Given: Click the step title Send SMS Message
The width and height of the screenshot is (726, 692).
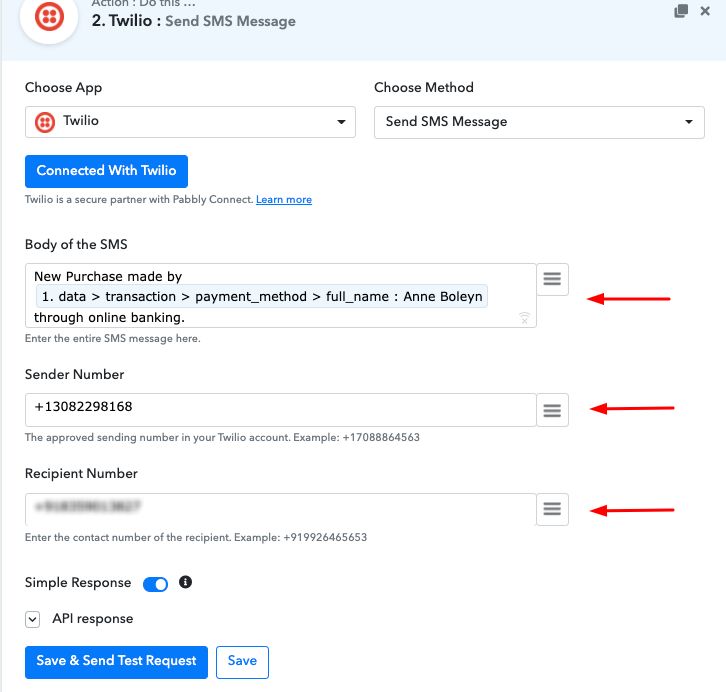Looking at the screenshot, I should [x=230, y=21].
